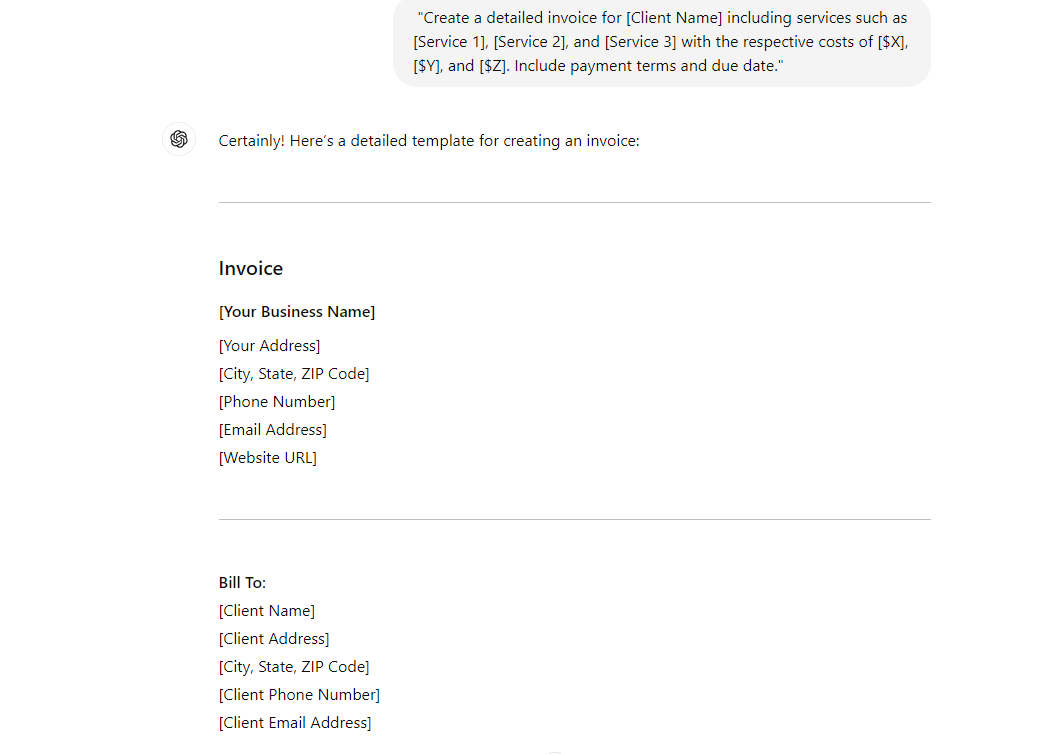Click the [Your Address] placeholder line

pyautogui.click(x=269, y=346)
